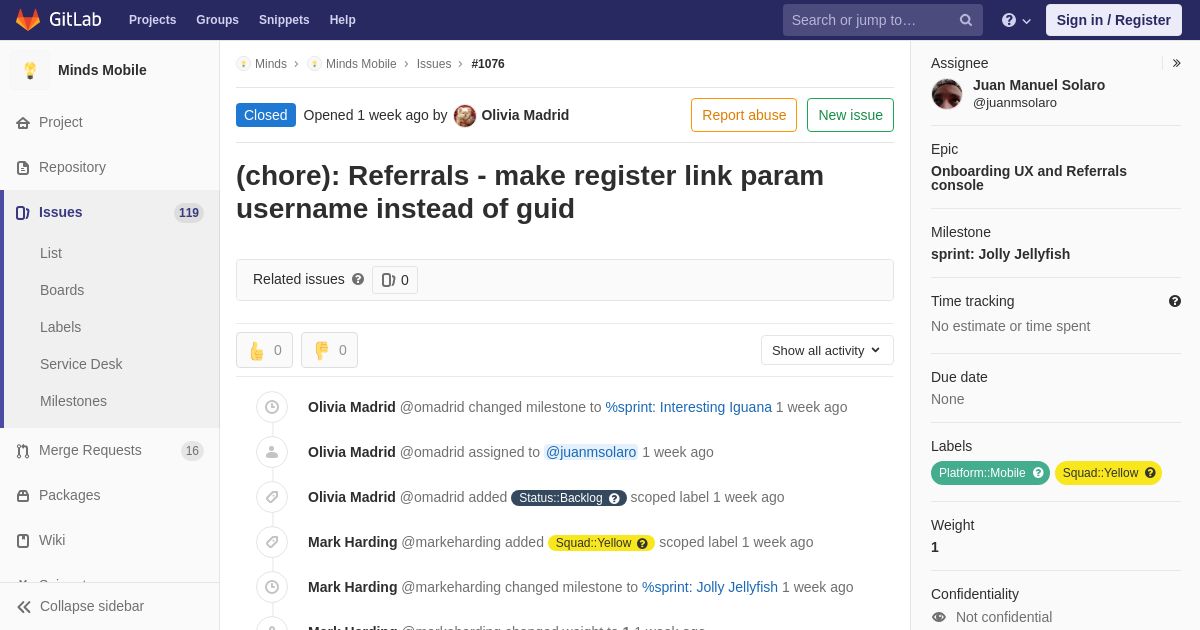Image resolution: width=1200 pixels, height=630 pixels.
Task: Click Minds breadcrumb link
Action: point(271,64)
